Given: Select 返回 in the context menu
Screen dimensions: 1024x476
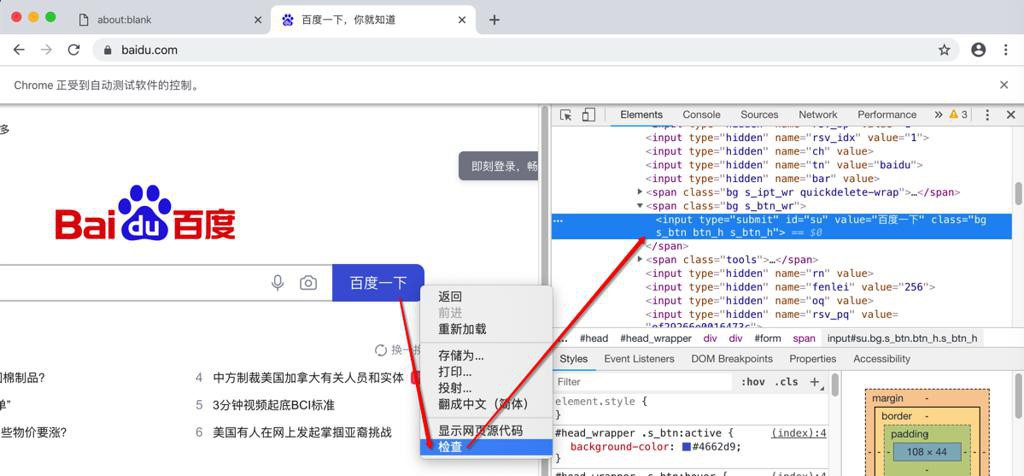Looking at the screenshot, I should (x=486, y=296).
